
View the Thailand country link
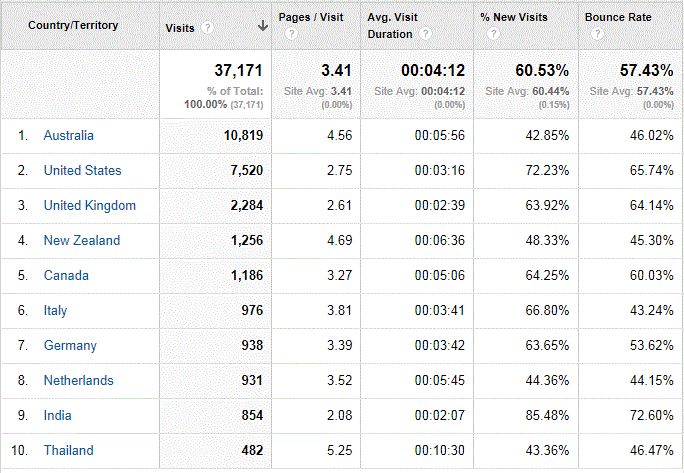click(x=68, y=450)
